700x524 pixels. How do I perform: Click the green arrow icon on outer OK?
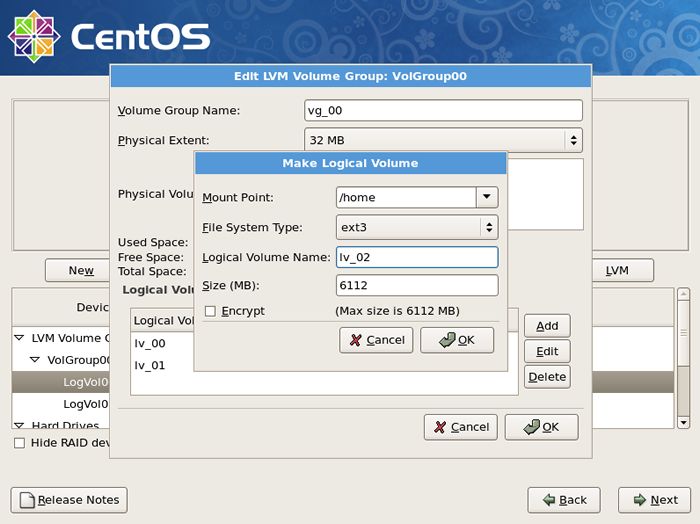click(x=531, y=427)
